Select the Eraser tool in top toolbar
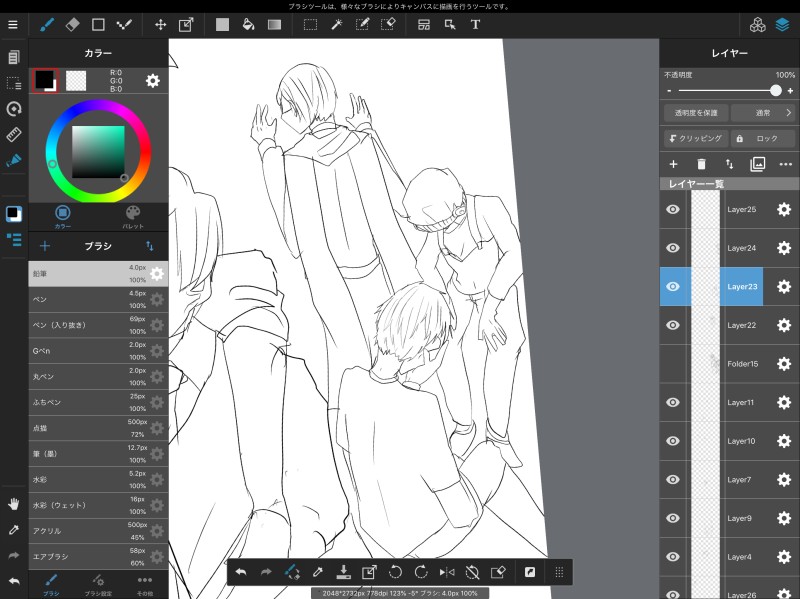Viewport: 800px width, 599px height. tap(72, 24)
